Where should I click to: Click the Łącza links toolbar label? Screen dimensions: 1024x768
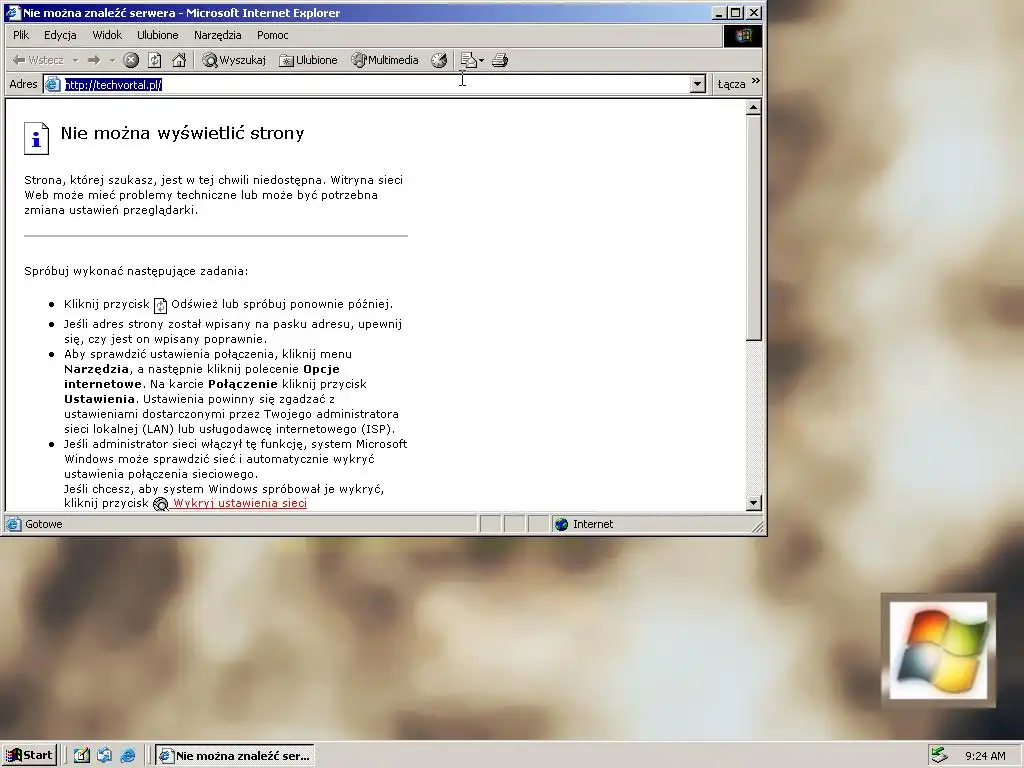pyautogui.click(x=731, y=84)
